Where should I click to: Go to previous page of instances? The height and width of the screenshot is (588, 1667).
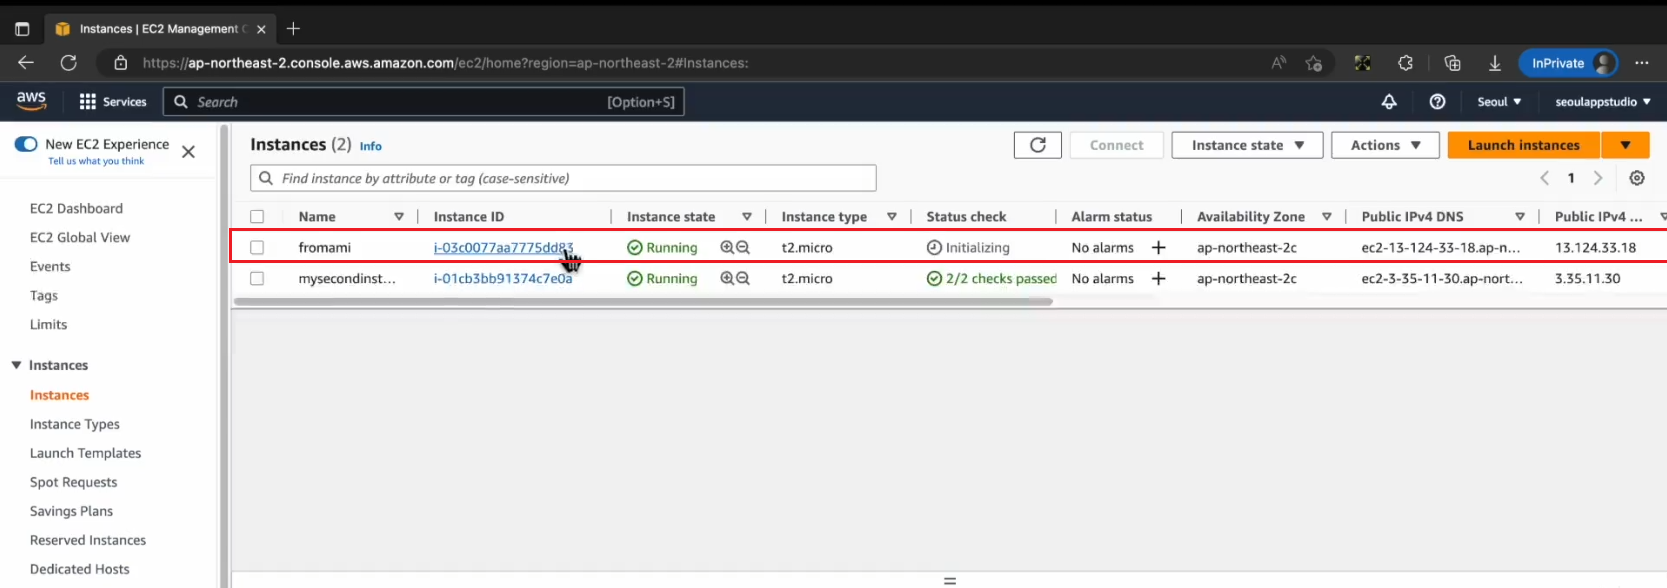point(1544,178)
